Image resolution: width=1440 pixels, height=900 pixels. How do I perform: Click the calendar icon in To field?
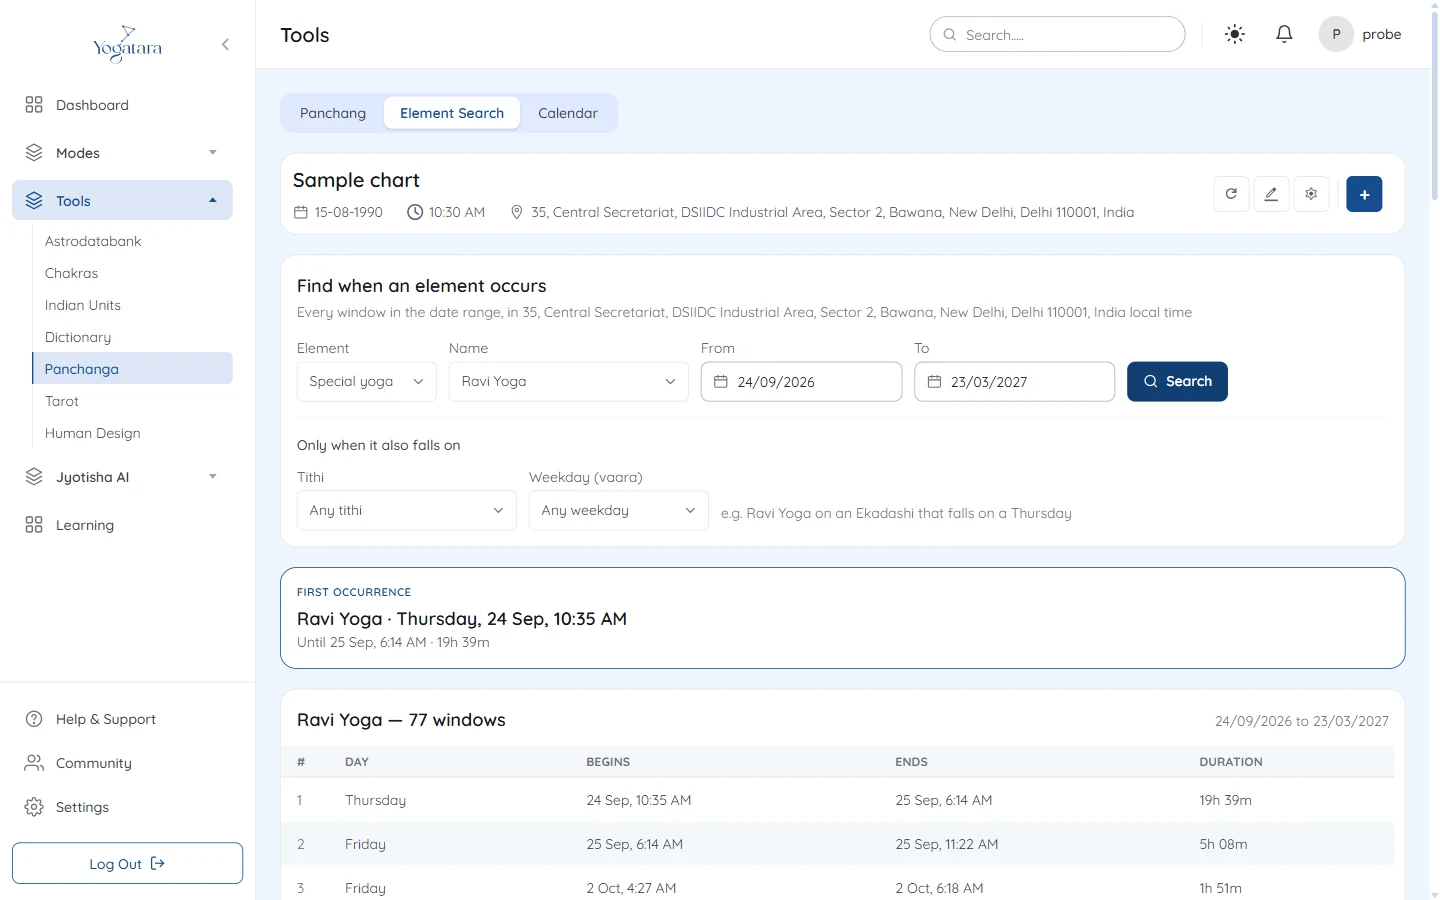click(934, 382)
